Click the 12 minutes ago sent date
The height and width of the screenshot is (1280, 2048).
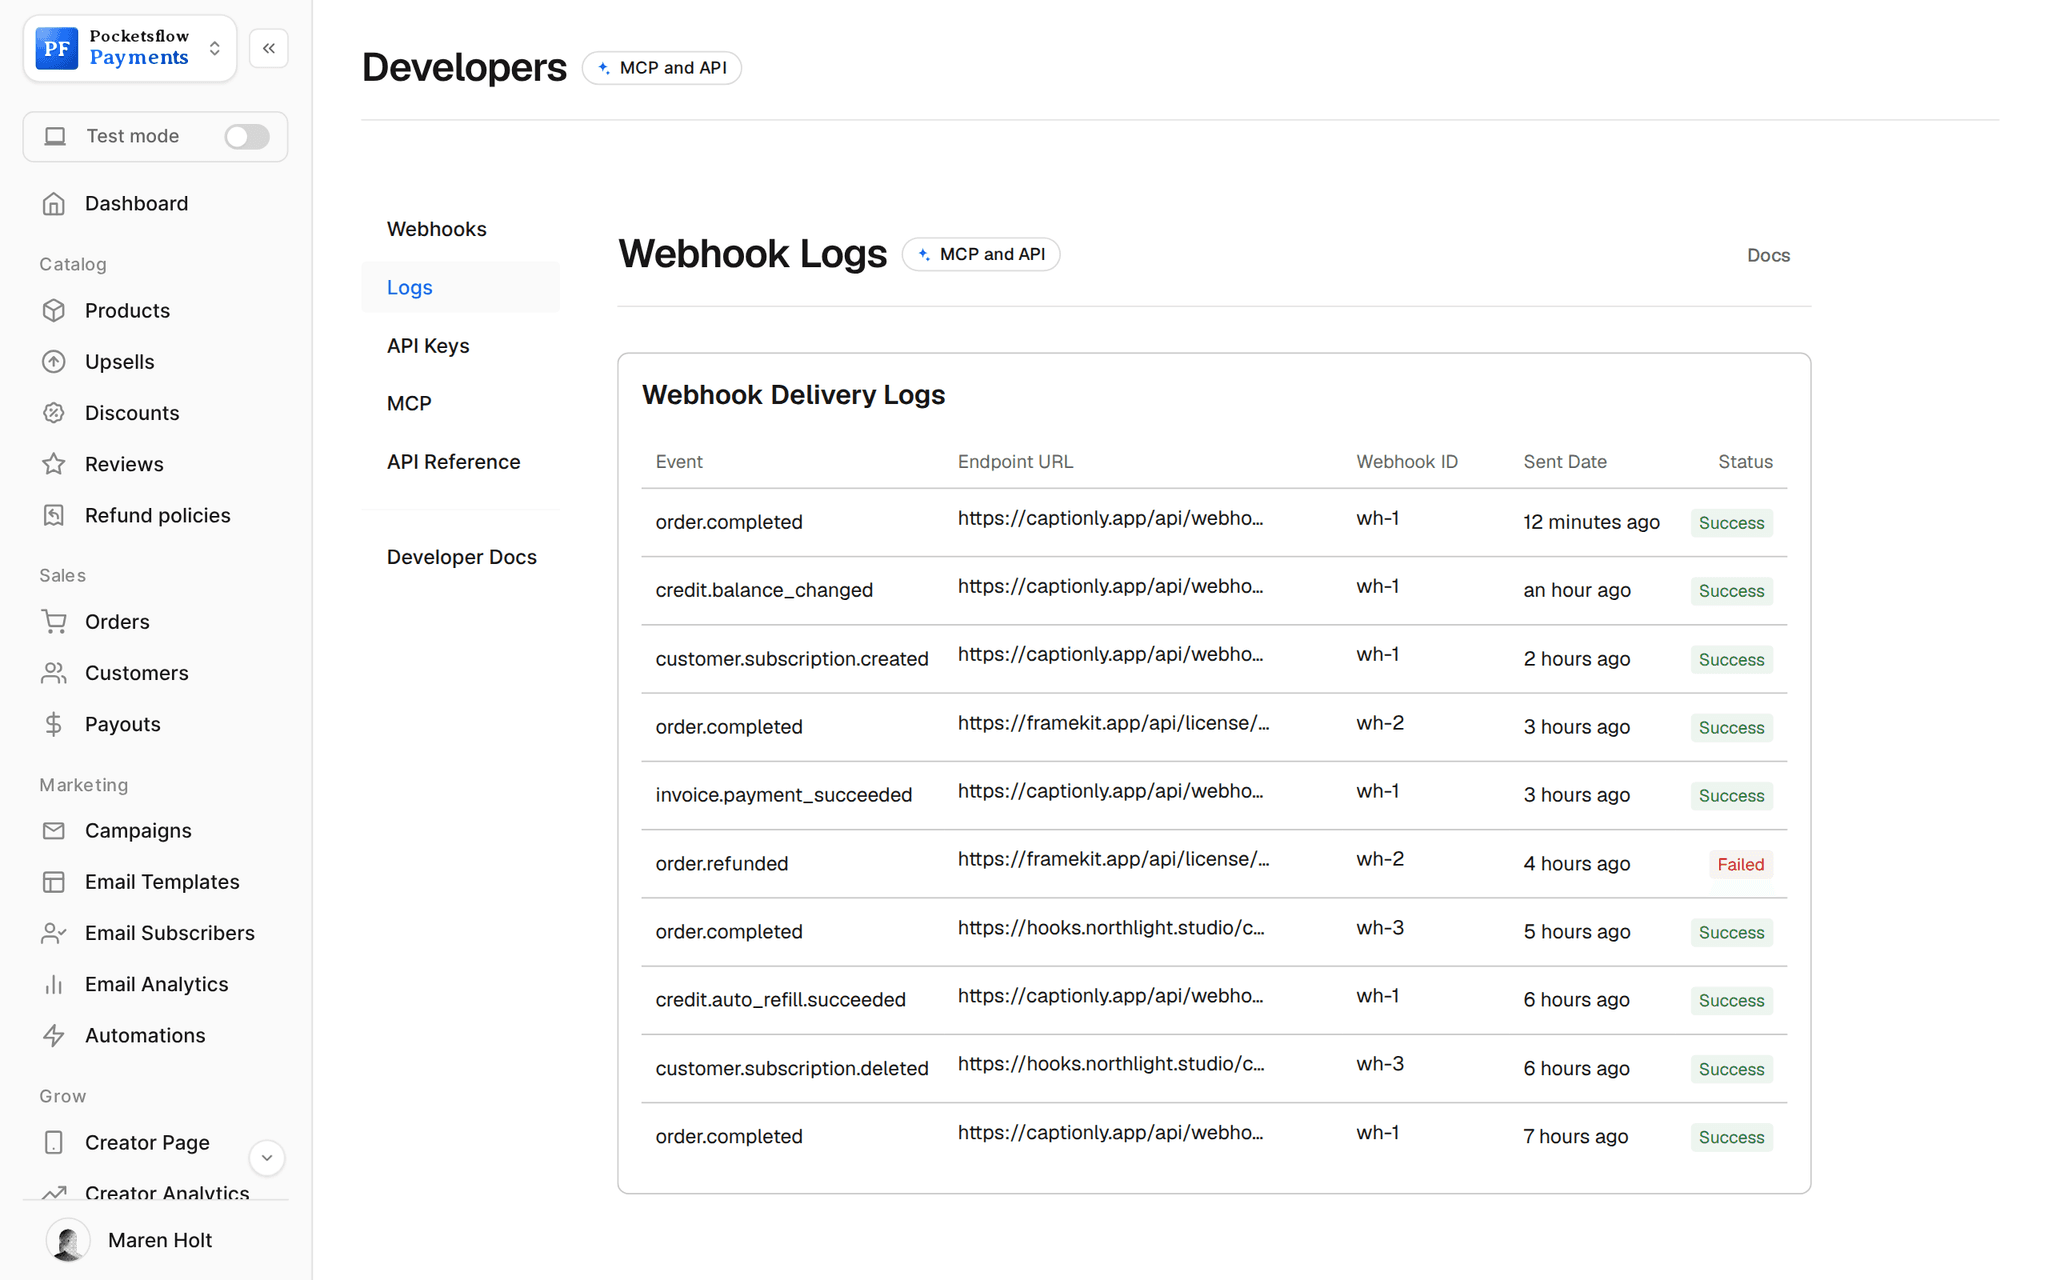point(1591,522)
